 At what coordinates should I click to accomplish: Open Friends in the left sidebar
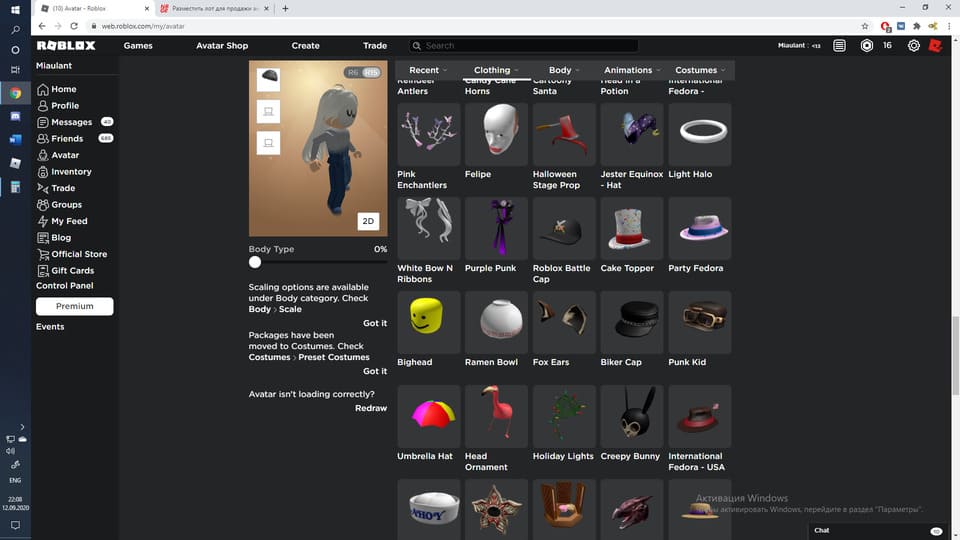67,139
